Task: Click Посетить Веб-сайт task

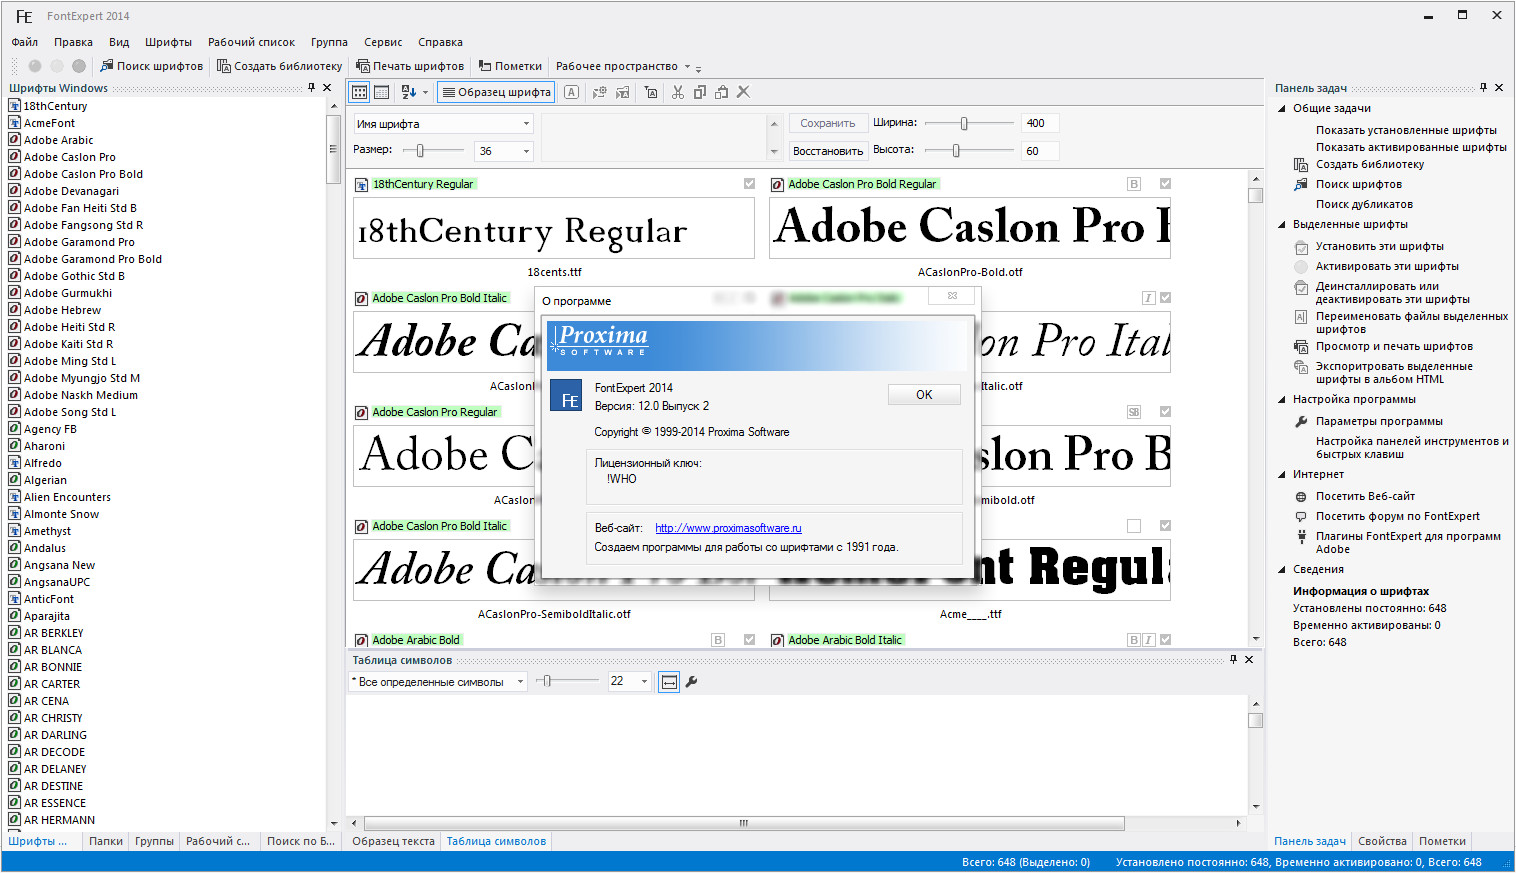Action: [1365, 496]
